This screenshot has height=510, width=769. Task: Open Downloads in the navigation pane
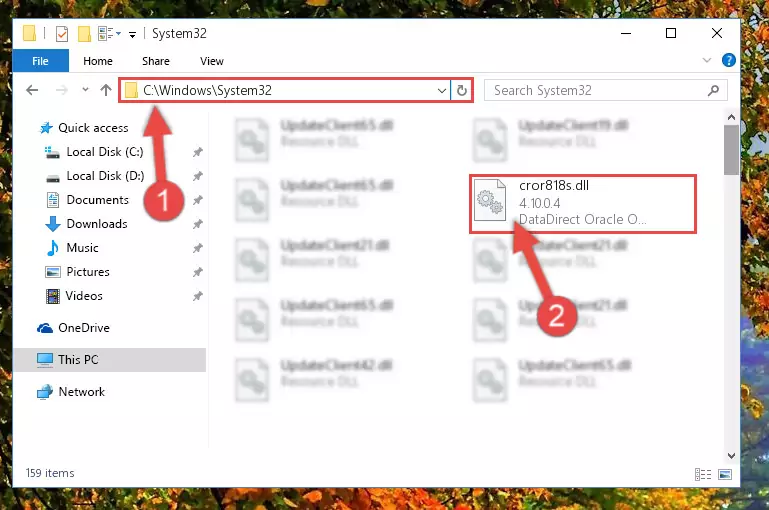click(x=86, y=224)
